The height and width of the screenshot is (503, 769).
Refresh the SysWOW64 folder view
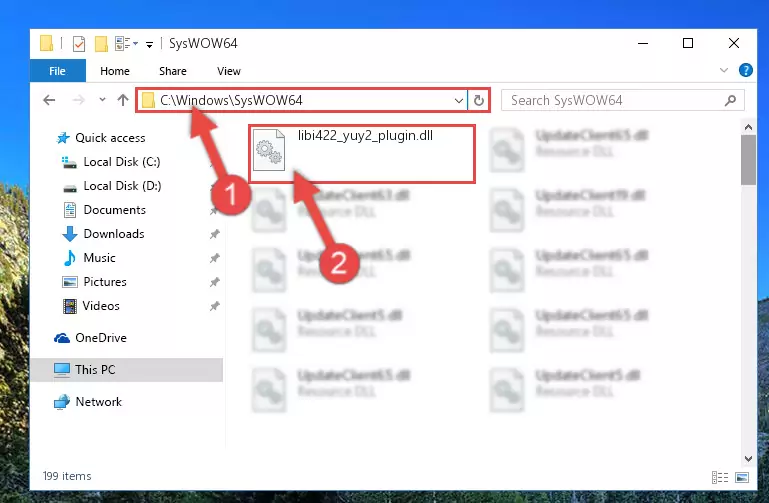479,101
